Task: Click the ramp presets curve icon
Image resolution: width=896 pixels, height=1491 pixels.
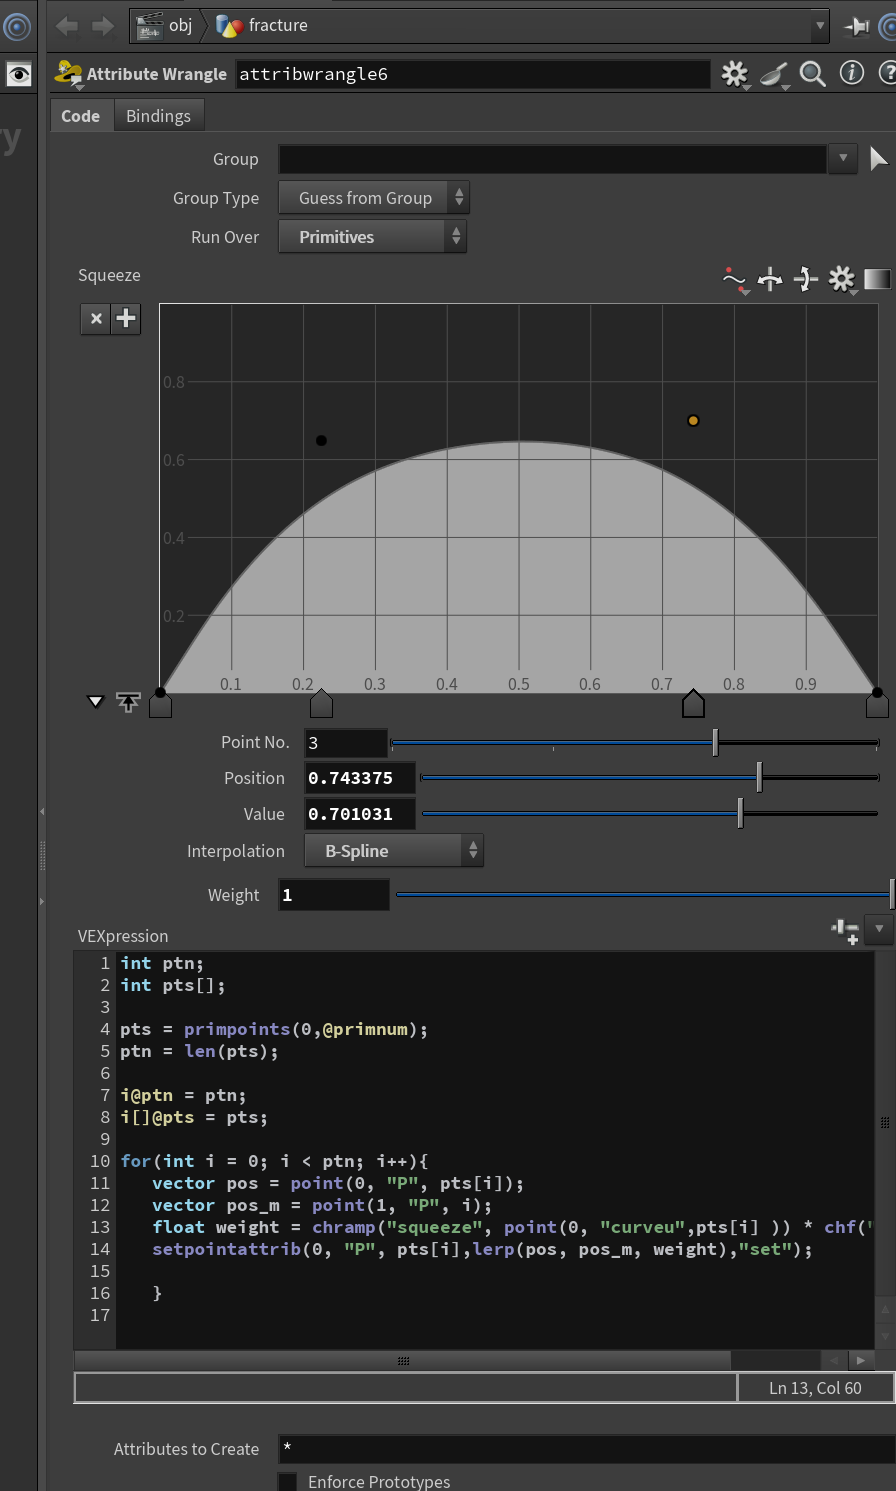Action: pos(735,280)
